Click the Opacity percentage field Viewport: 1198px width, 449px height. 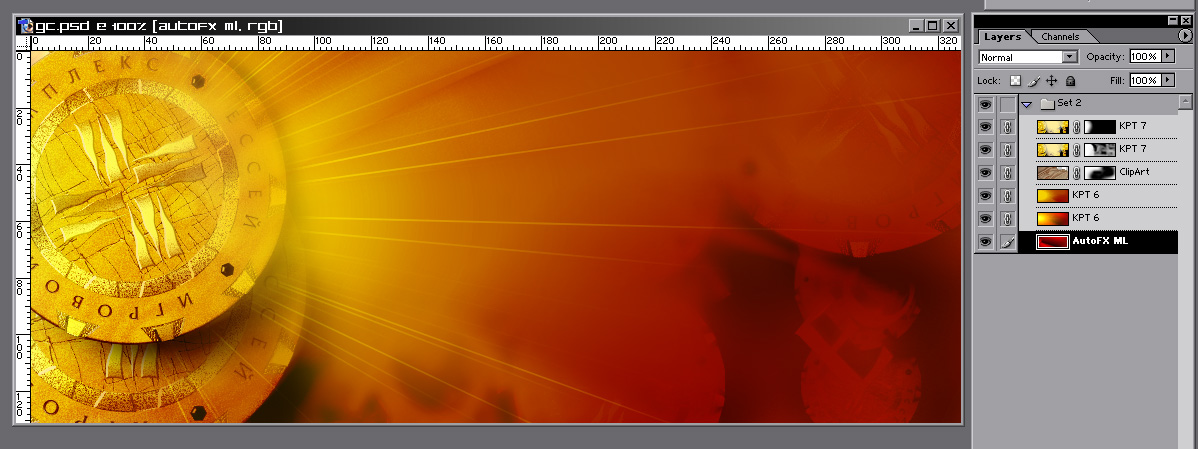point(1145,57)
